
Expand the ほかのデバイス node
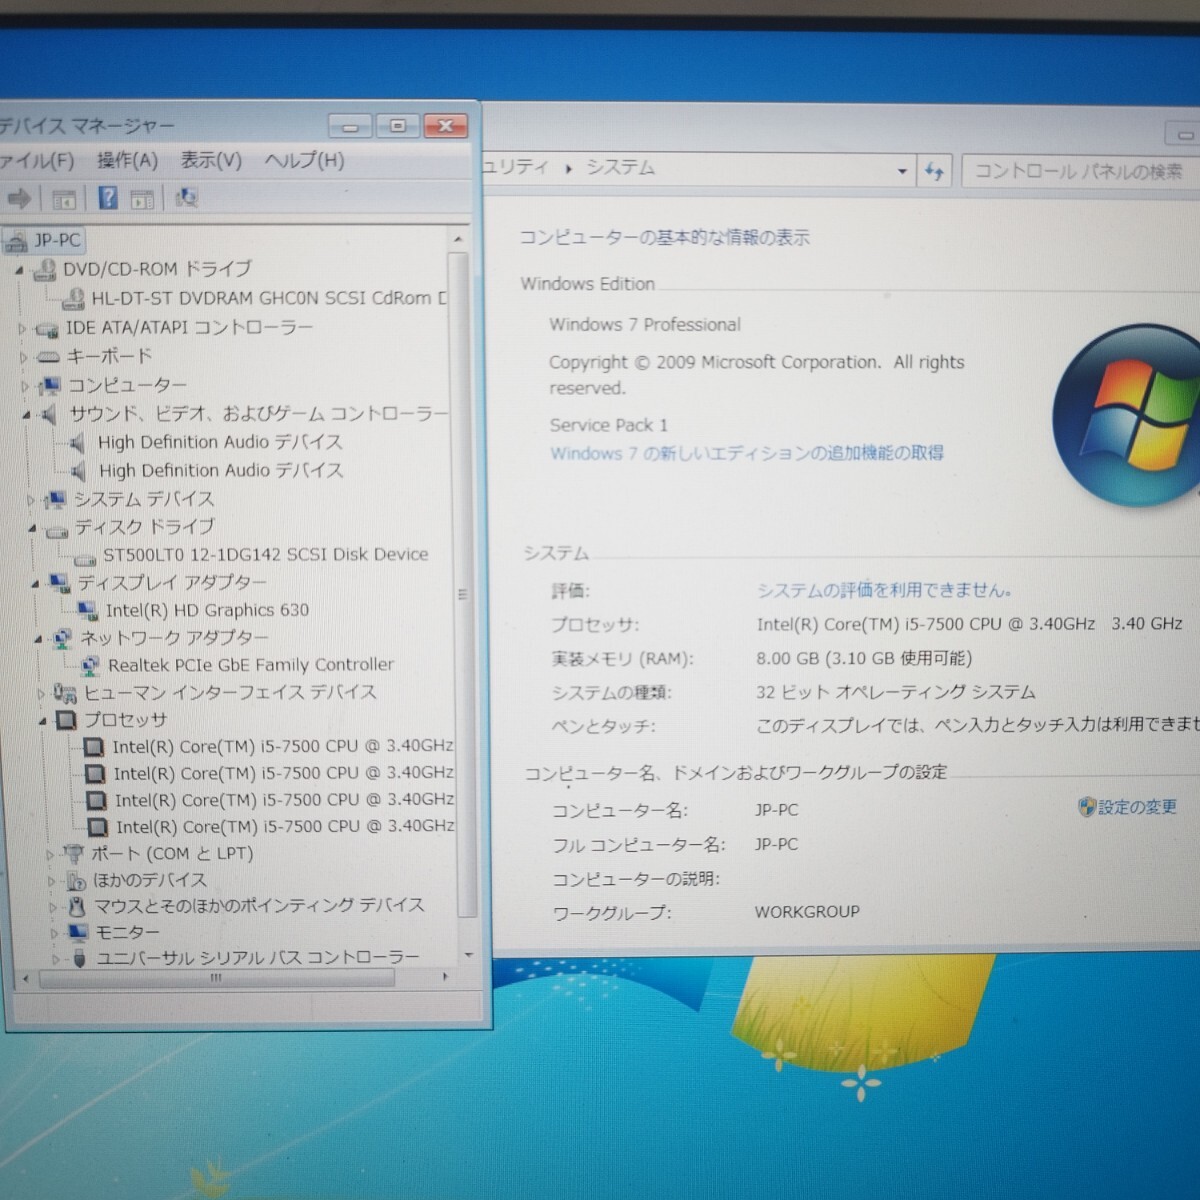(x=52, y=881)
